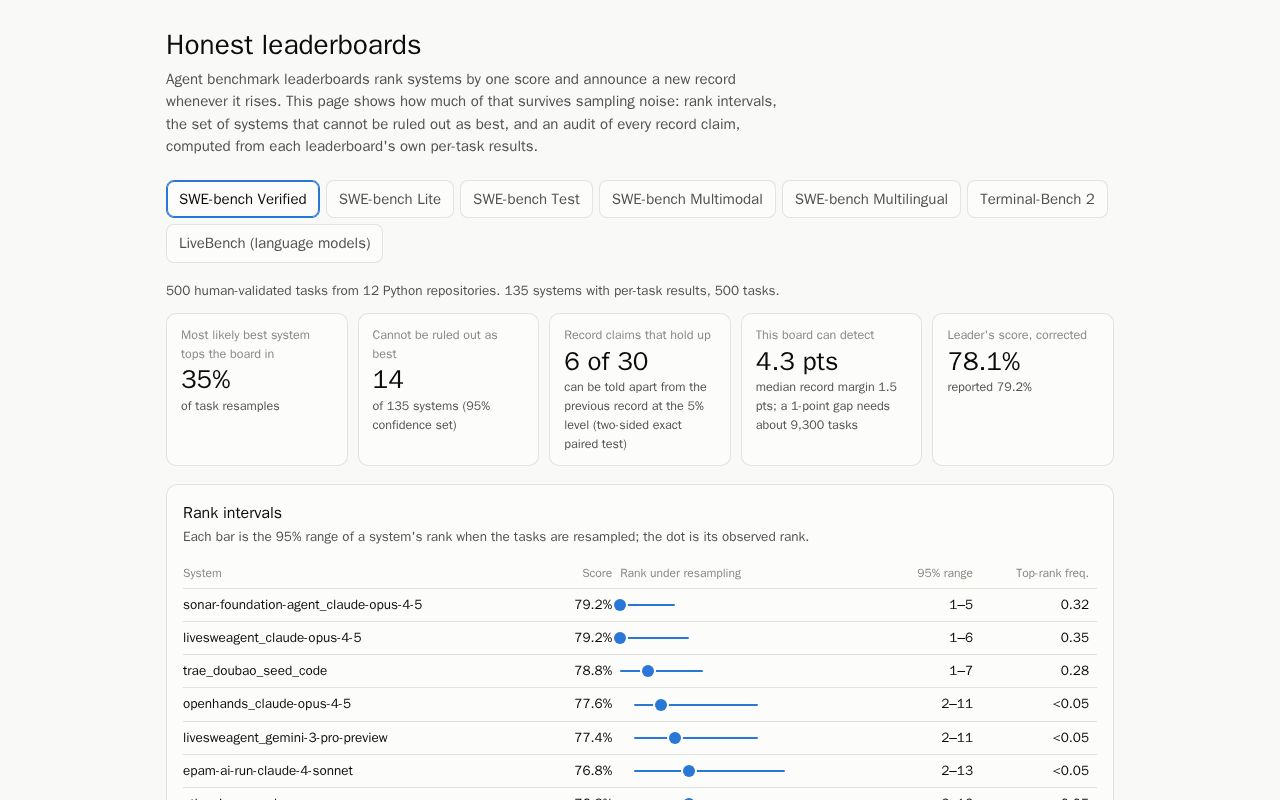Click the Score column header

tap(597, 573)
